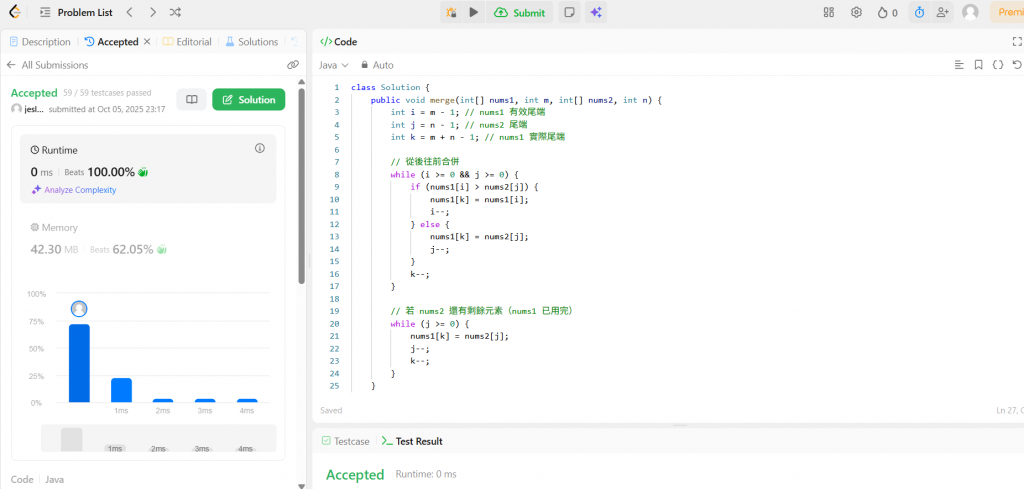Click the format code icon
The width and height of the screenshot is (1024, 489).
tap(959, 65)
